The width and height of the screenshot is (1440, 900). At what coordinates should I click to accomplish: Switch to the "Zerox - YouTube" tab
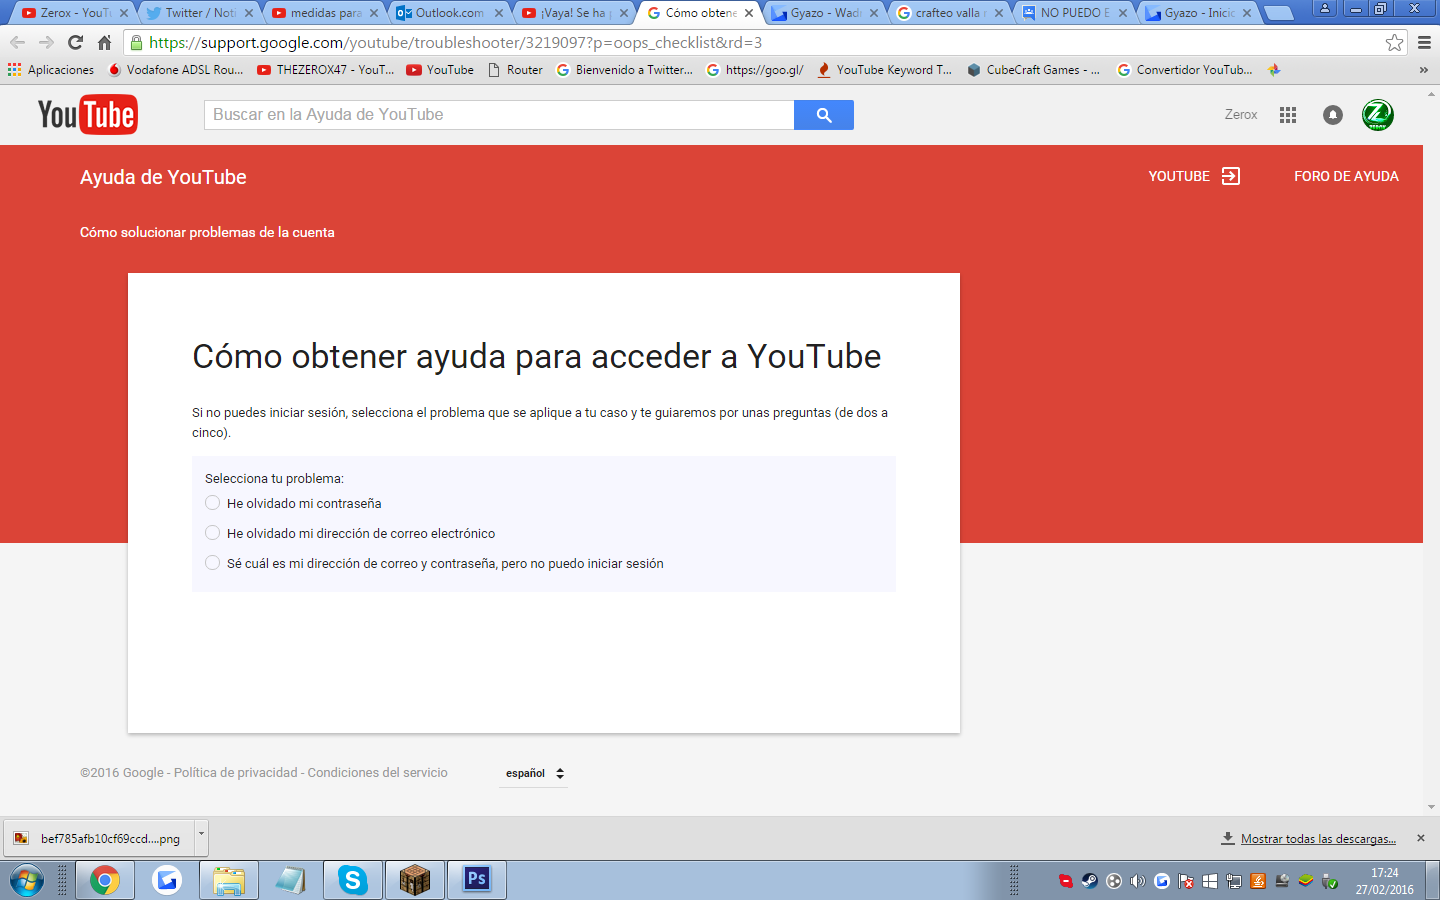click(x=73, y=13)
